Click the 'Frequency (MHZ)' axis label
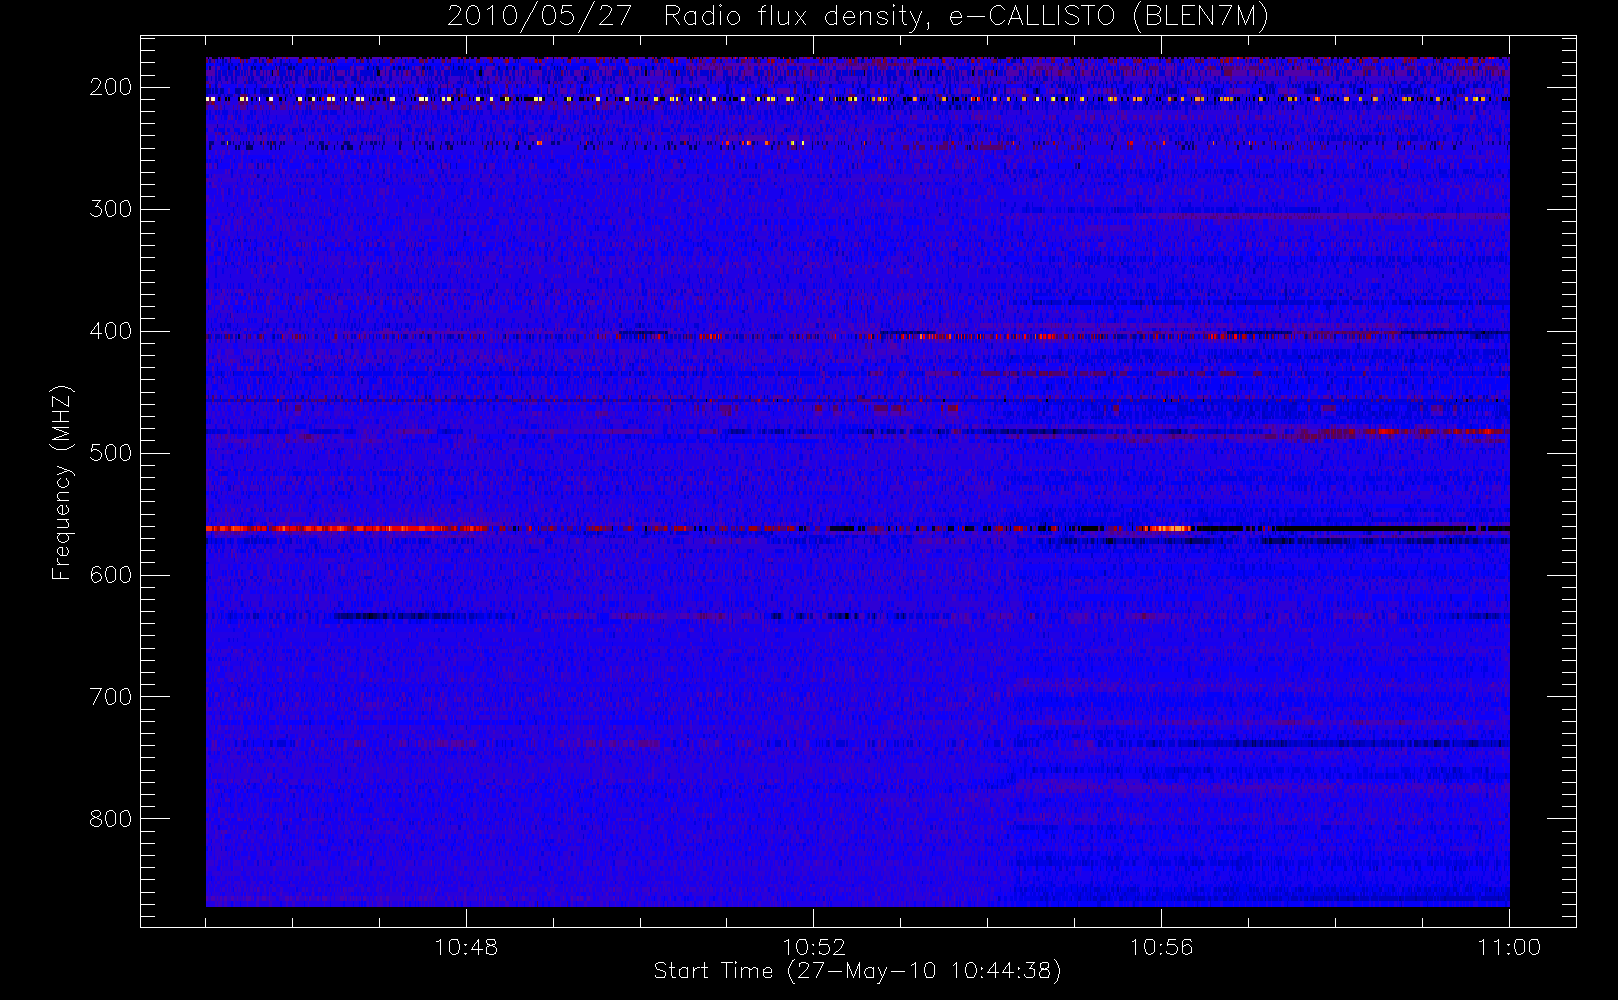The width and height of the screenshot is (1618, 1000). tap(62, 482)
